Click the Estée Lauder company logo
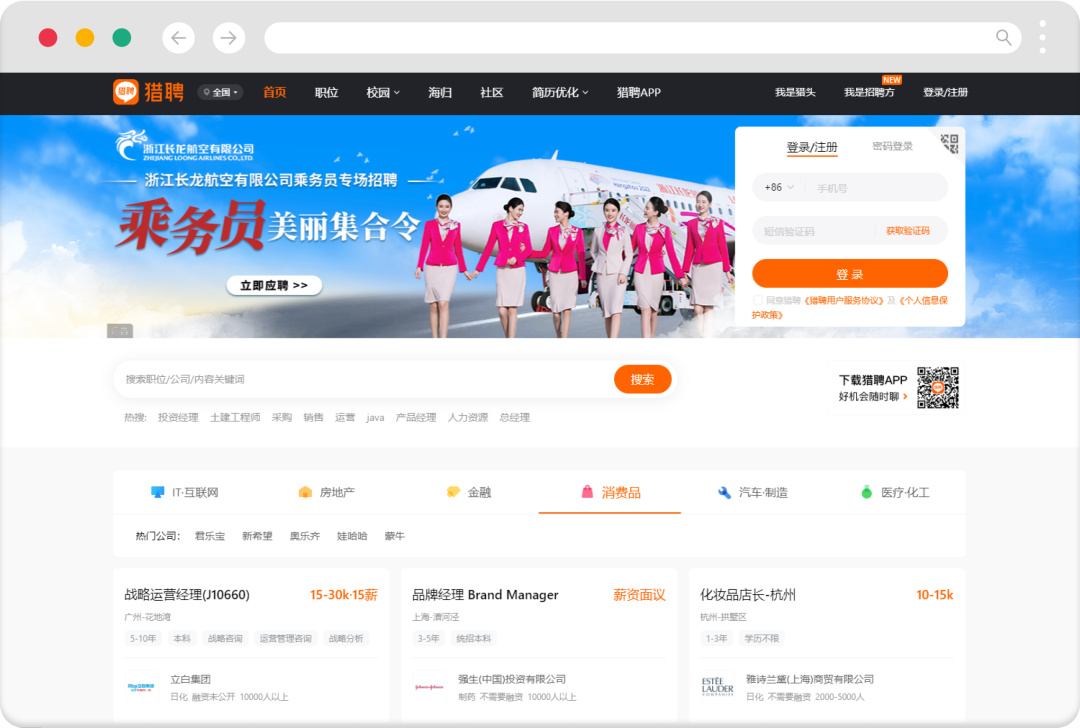This screenshot has height=728, width=1080. 717,687
